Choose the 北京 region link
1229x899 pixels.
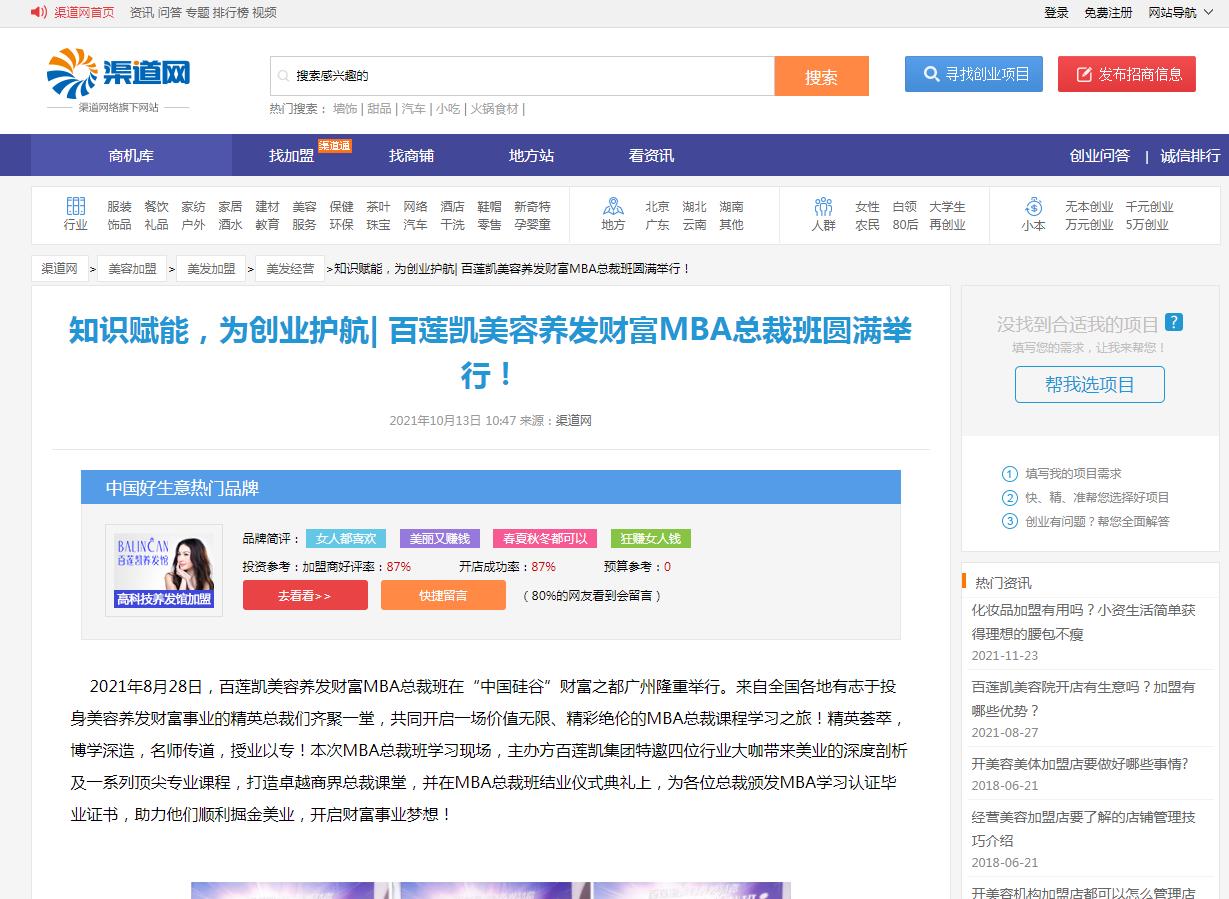point(657,207)
